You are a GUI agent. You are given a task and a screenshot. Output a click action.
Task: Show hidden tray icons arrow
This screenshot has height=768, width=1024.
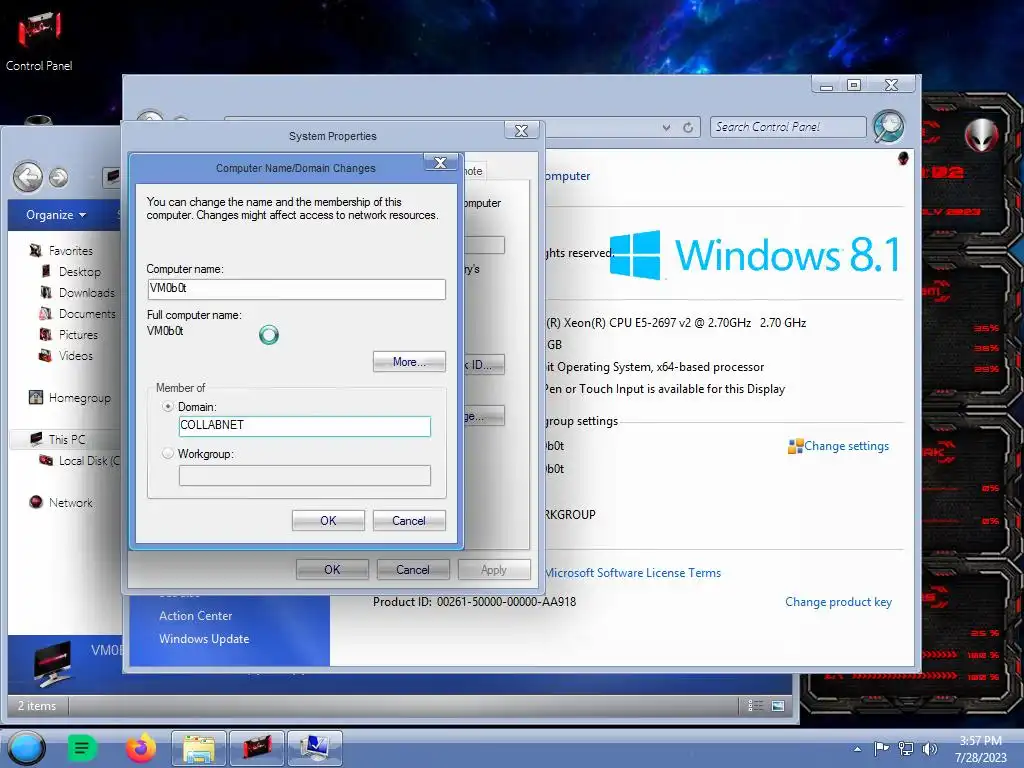[x=857, y=749]
